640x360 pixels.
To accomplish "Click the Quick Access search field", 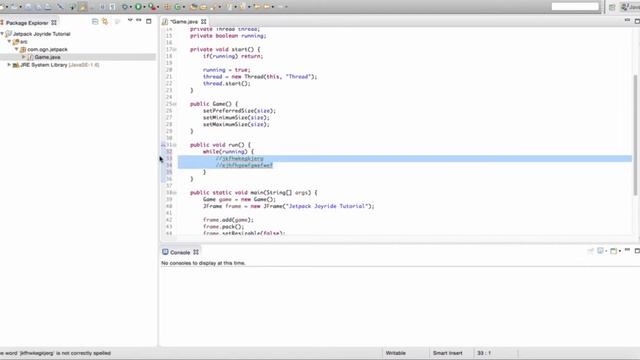I will pos(575,7).
